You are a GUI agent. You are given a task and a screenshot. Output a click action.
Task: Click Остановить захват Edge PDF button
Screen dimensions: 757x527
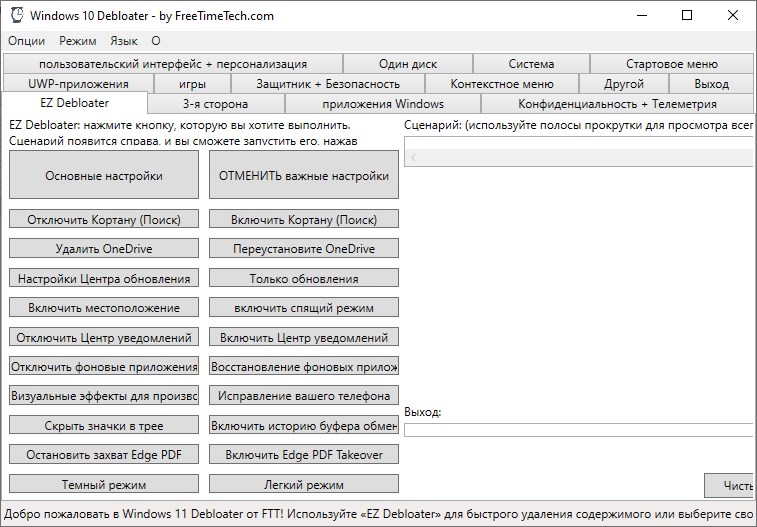pos(104,454)
